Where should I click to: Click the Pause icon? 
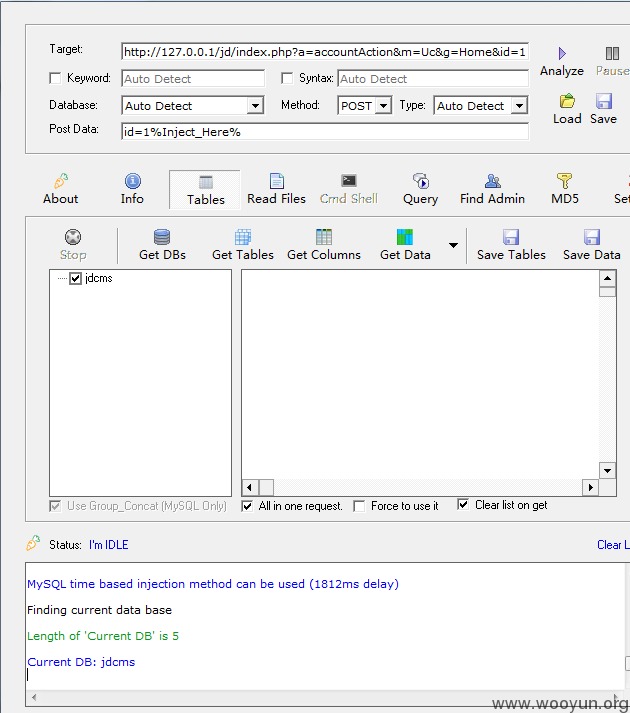(x=612, y=54)
